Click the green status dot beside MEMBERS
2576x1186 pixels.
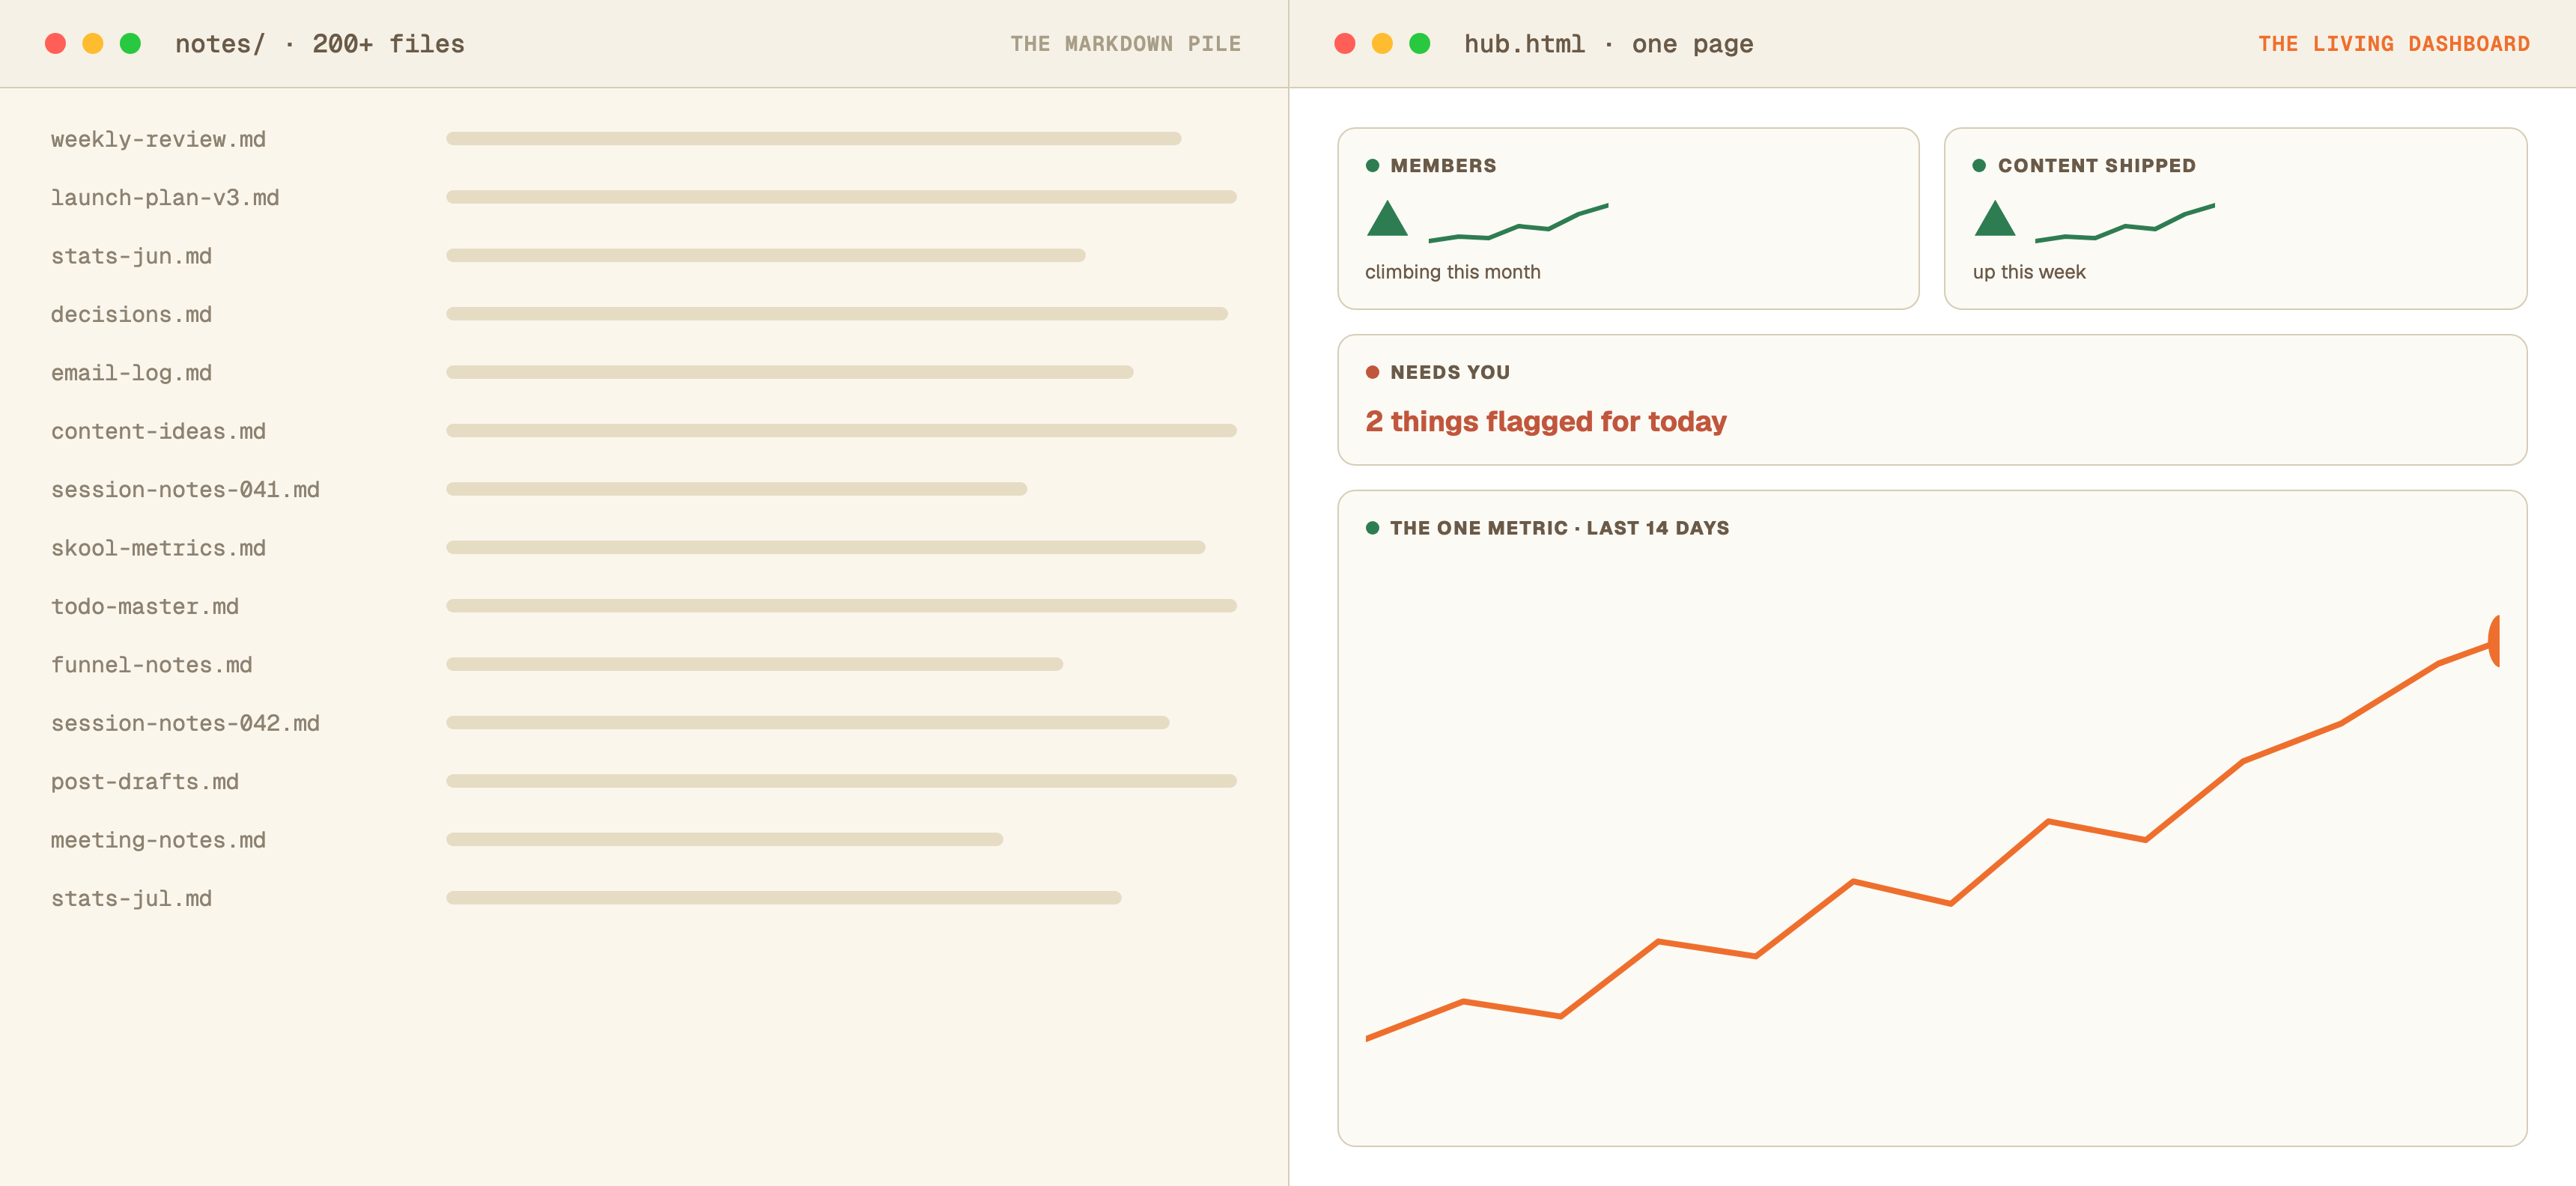1373,166
